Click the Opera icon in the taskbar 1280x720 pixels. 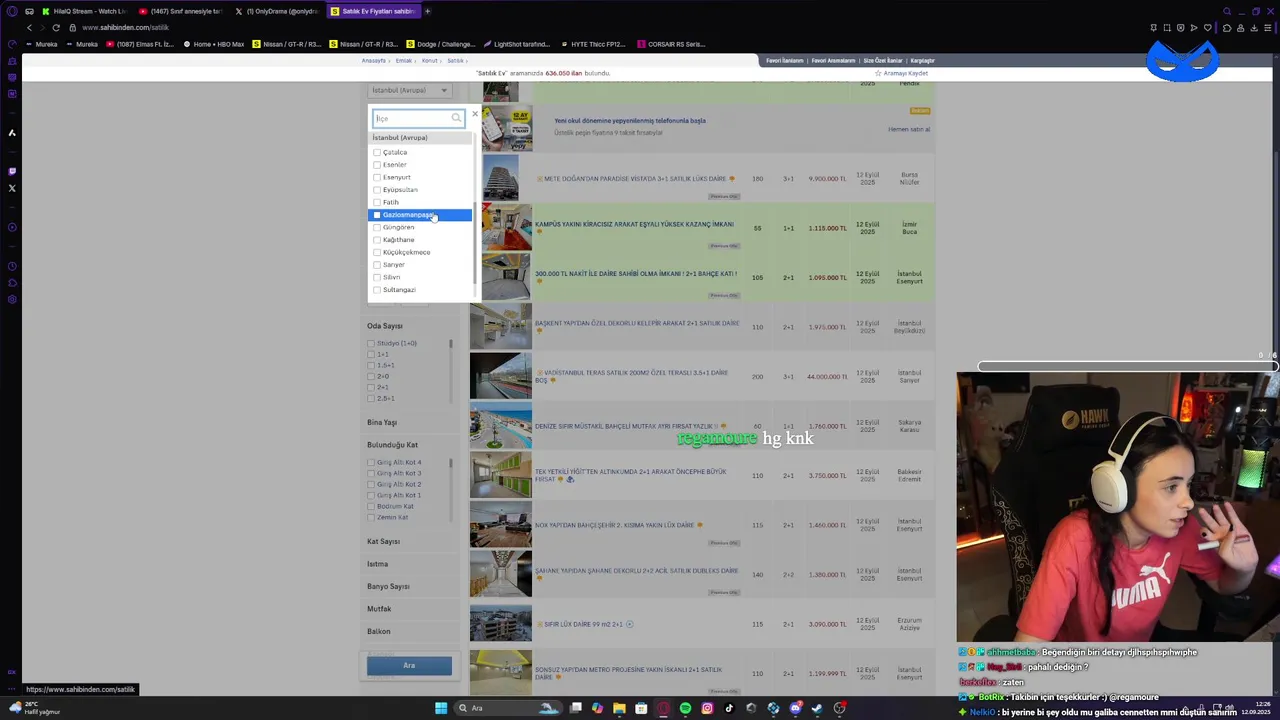[x=663, y=708]
